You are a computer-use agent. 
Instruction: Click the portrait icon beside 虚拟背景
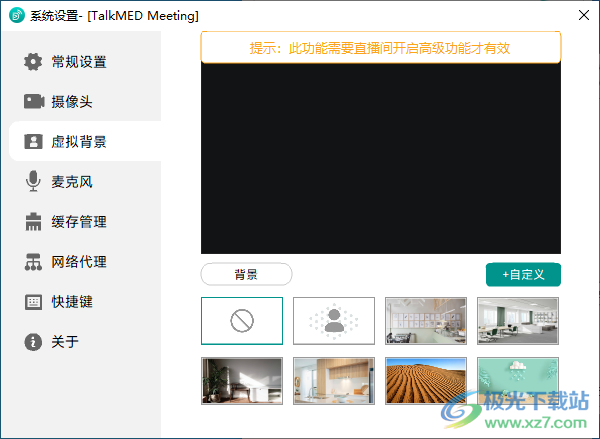point(33,142)
